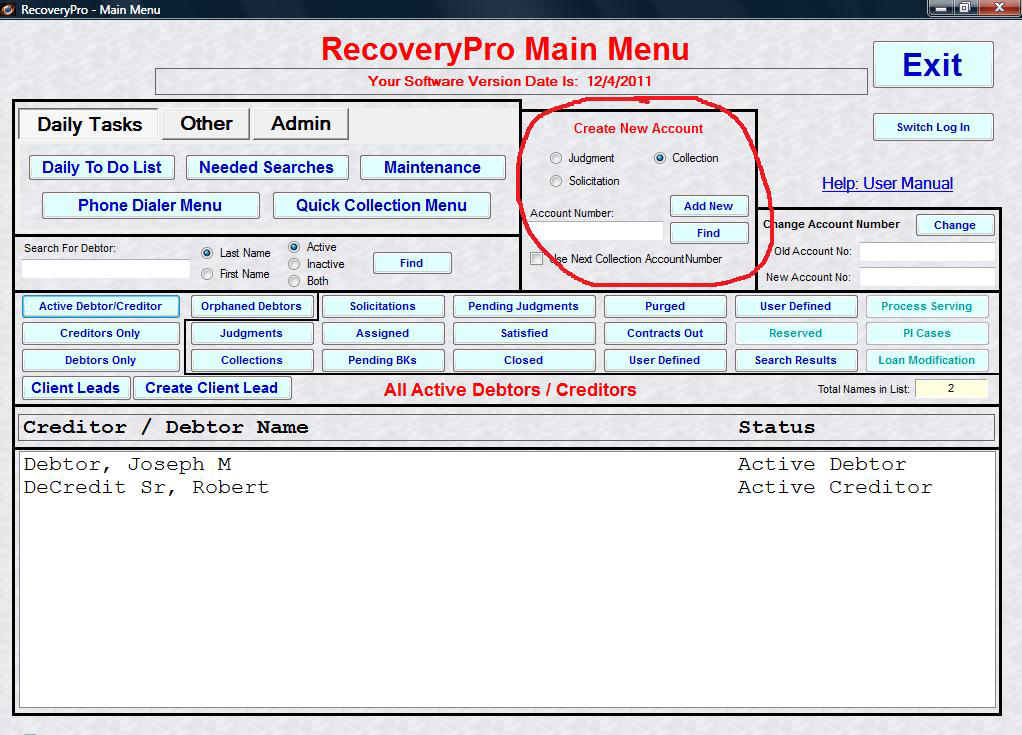This screenshot has width=1022, height=735.
Task: Choose First Name search option
Action: coord(207,274)
